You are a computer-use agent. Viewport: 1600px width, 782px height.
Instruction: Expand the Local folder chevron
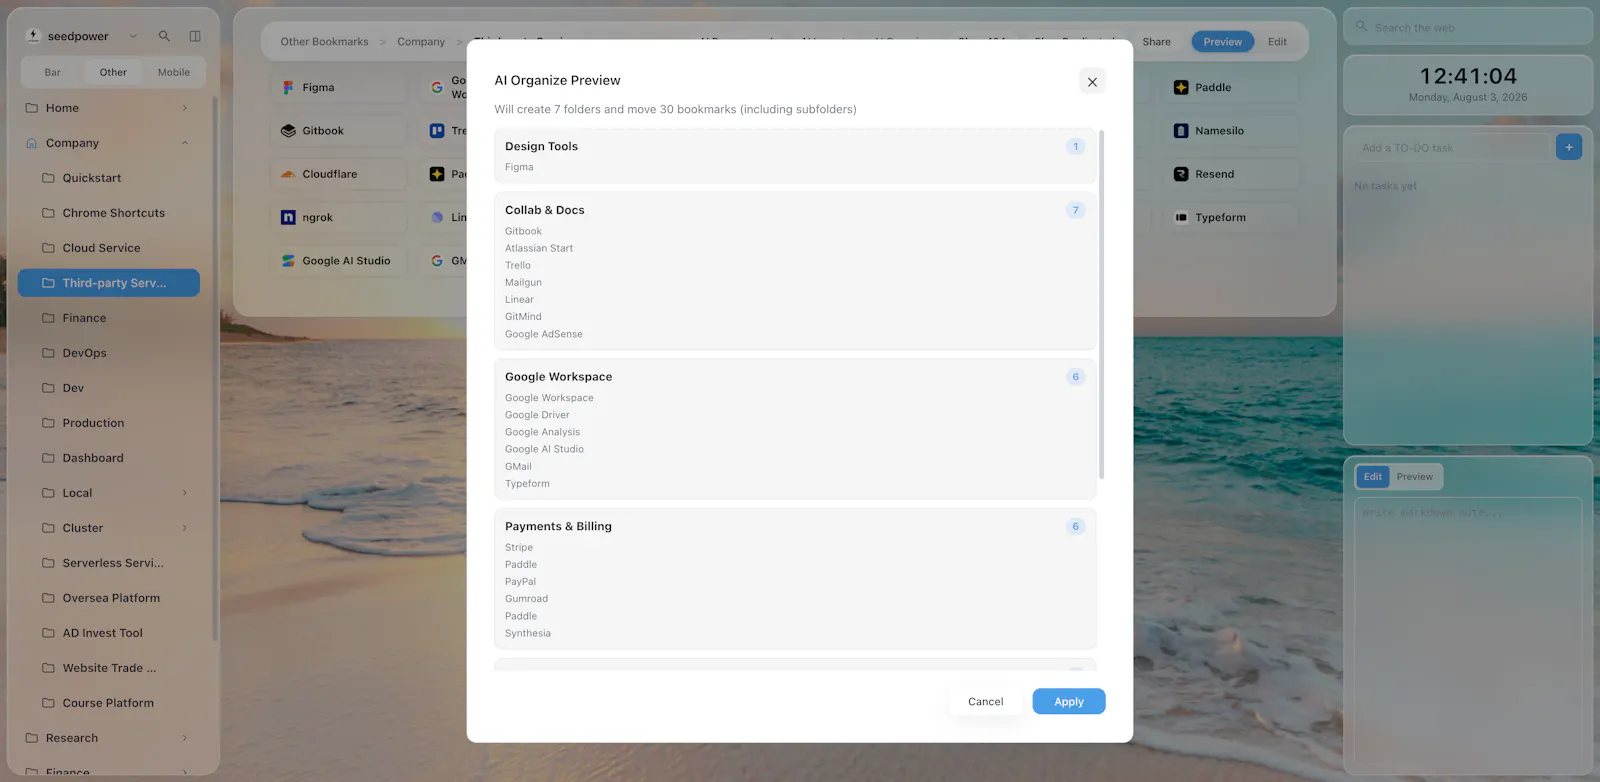185,493
